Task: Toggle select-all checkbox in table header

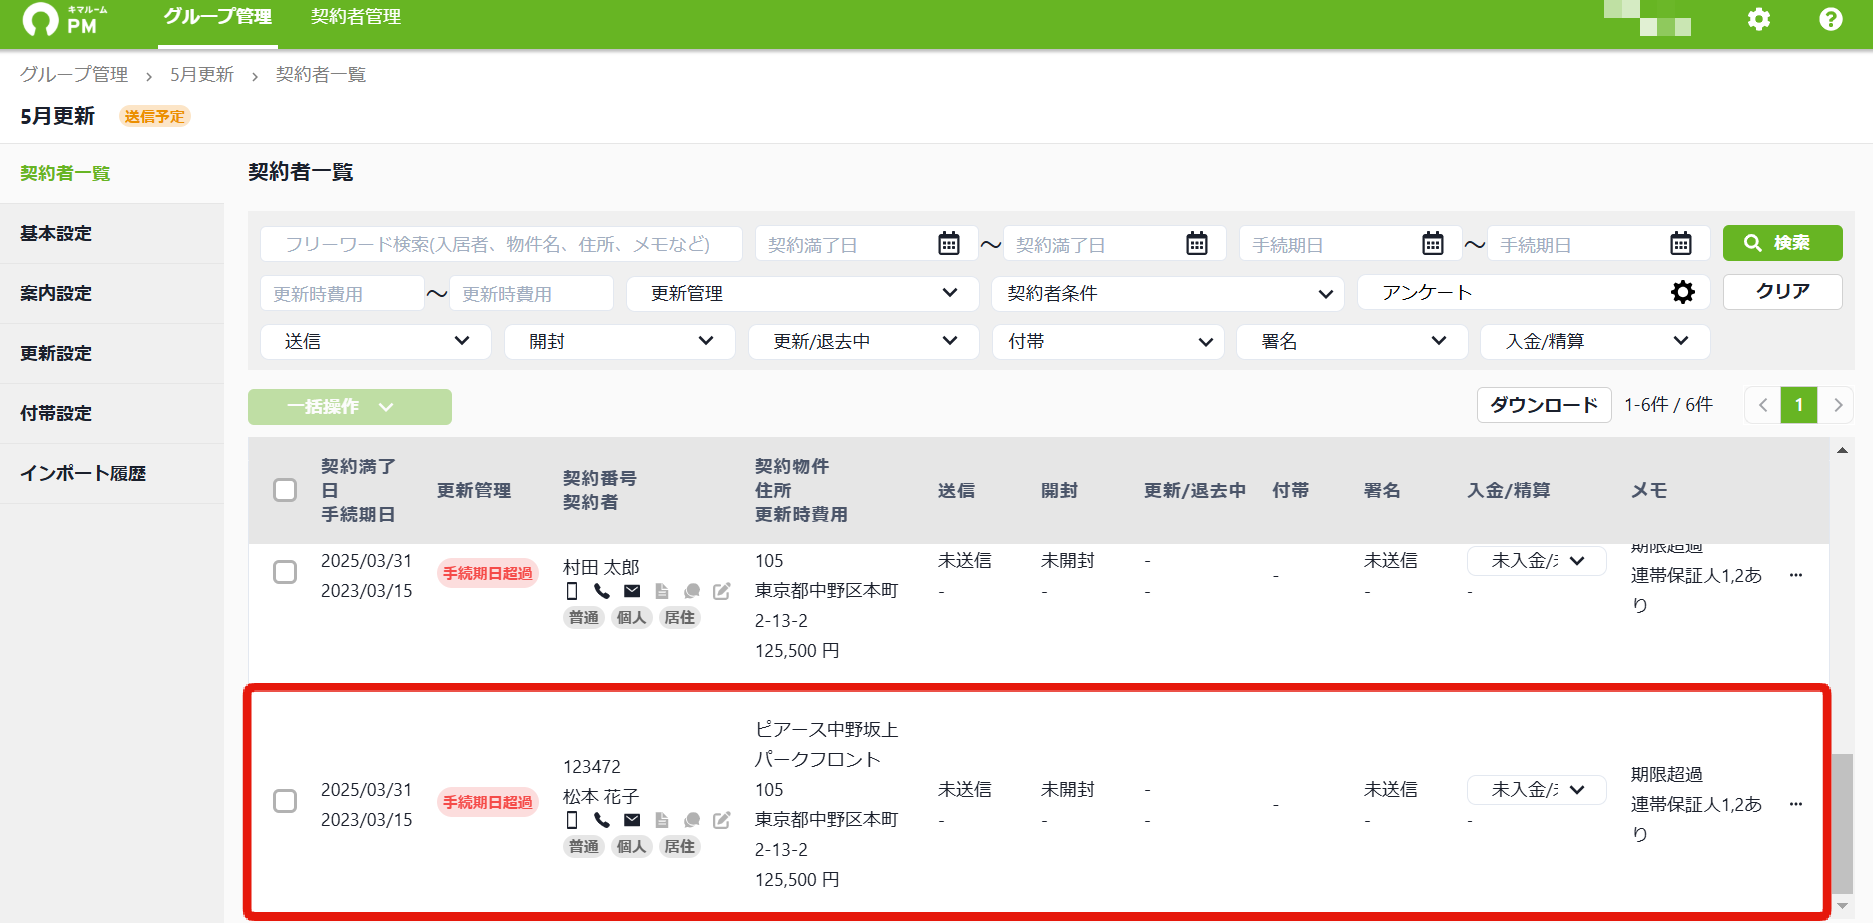Action: tap(285, 490)
